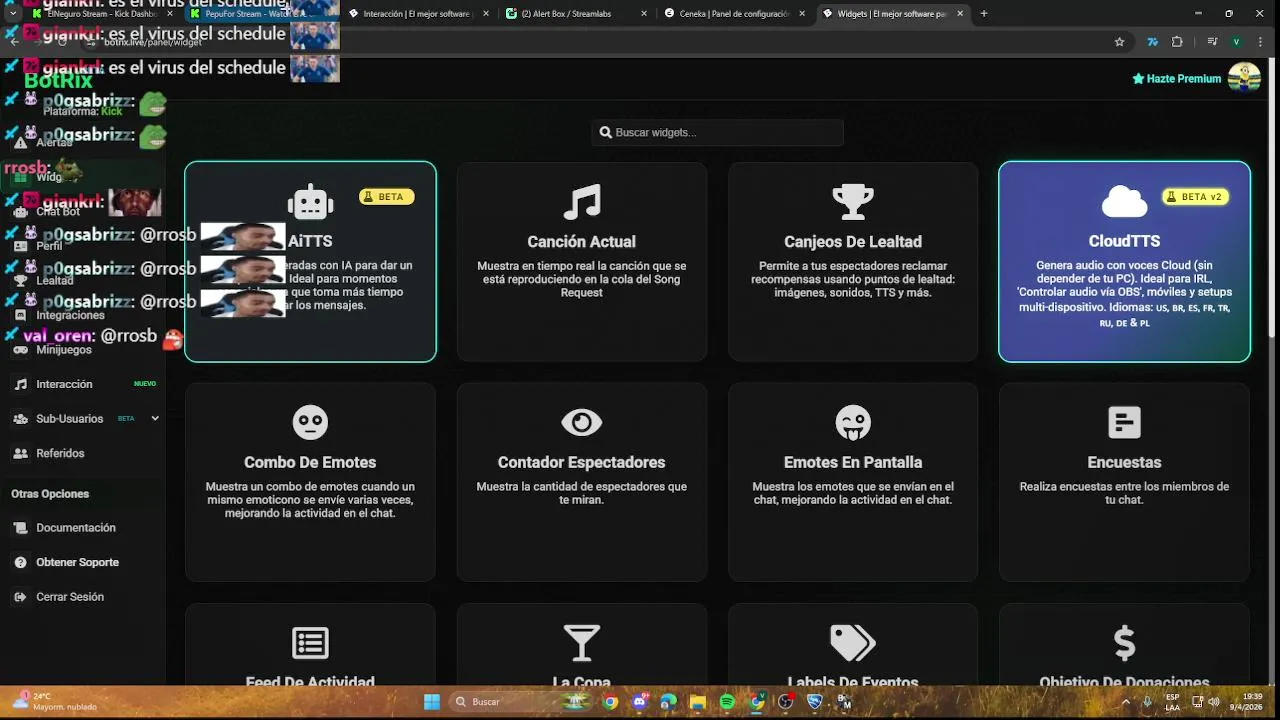This screenshot has width=1280, height=720.
Task: Switch to Interacción browser tab
Action: click(x=420, y=14)
